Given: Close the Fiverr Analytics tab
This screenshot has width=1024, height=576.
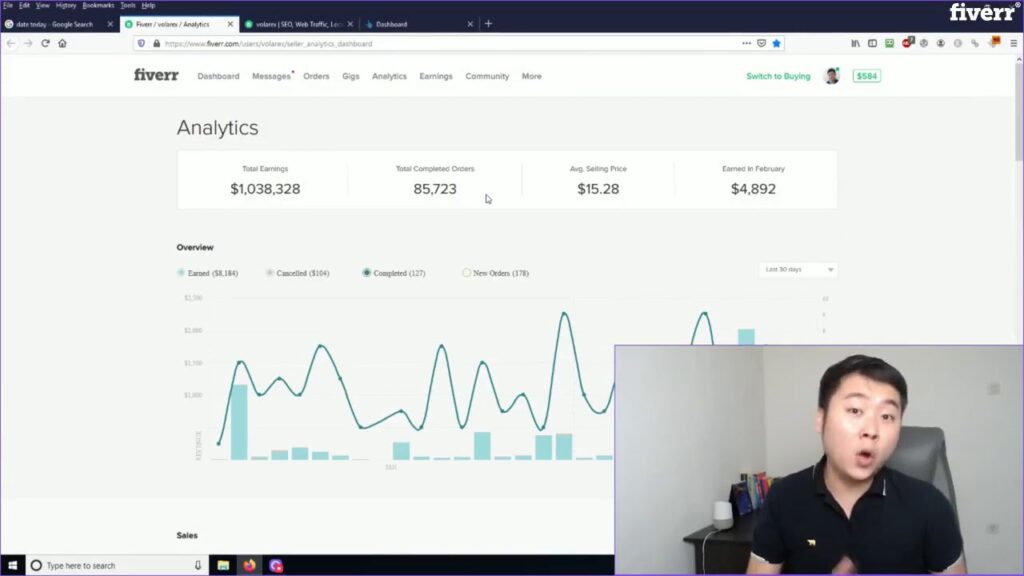Looking at the screenshot, I should (x=230, y=24).
